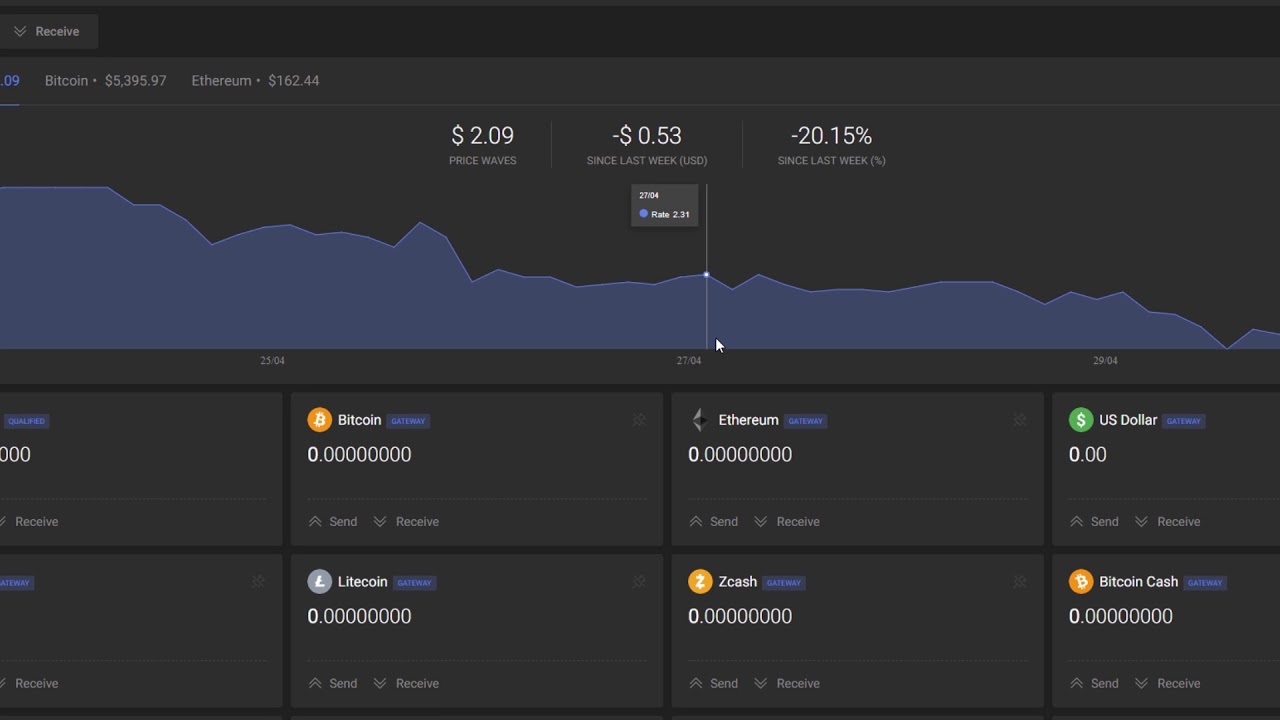Pin the Ethereum asset card
Viewport: 1280px width, 720px height.
pyautogui.click(x=1020, y=420)
